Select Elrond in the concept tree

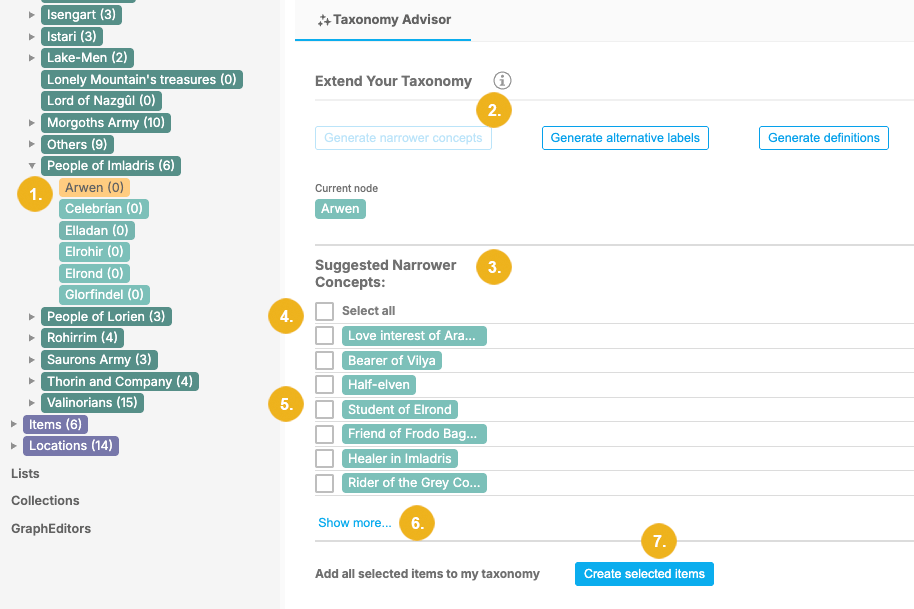click(x=94, y=273)
